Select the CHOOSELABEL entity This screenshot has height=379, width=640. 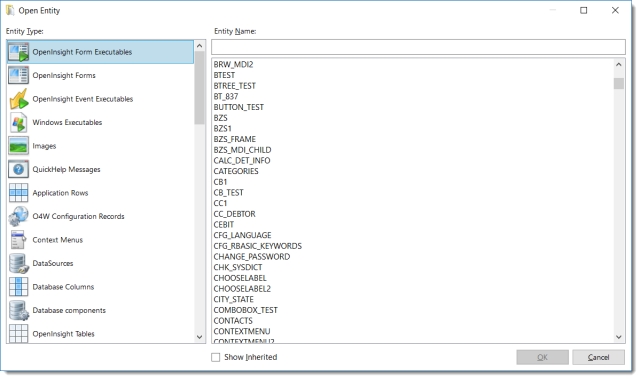[x=240, y=278]
